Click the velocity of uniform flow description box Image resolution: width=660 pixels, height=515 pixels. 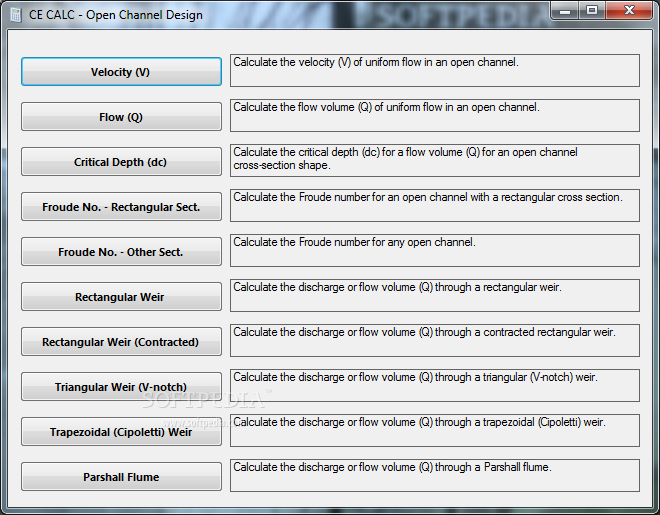435,71
